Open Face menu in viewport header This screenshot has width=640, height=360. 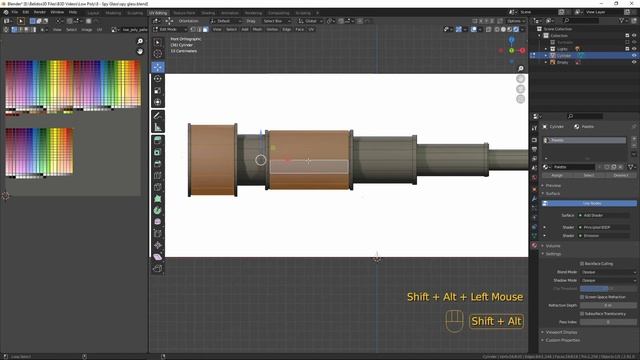[x=300, y=29]
